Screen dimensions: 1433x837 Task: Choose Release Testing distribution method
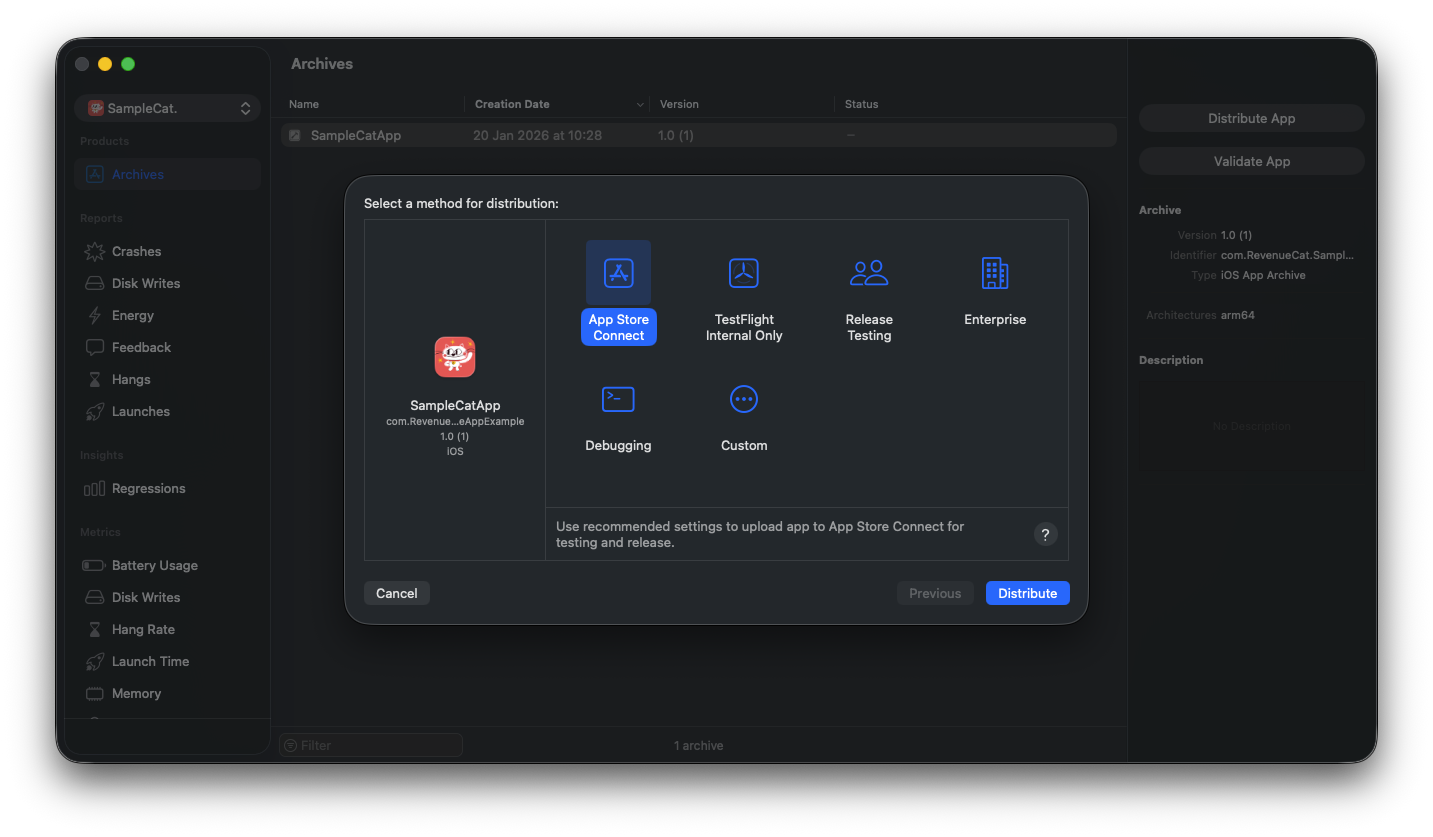[868, 272]
